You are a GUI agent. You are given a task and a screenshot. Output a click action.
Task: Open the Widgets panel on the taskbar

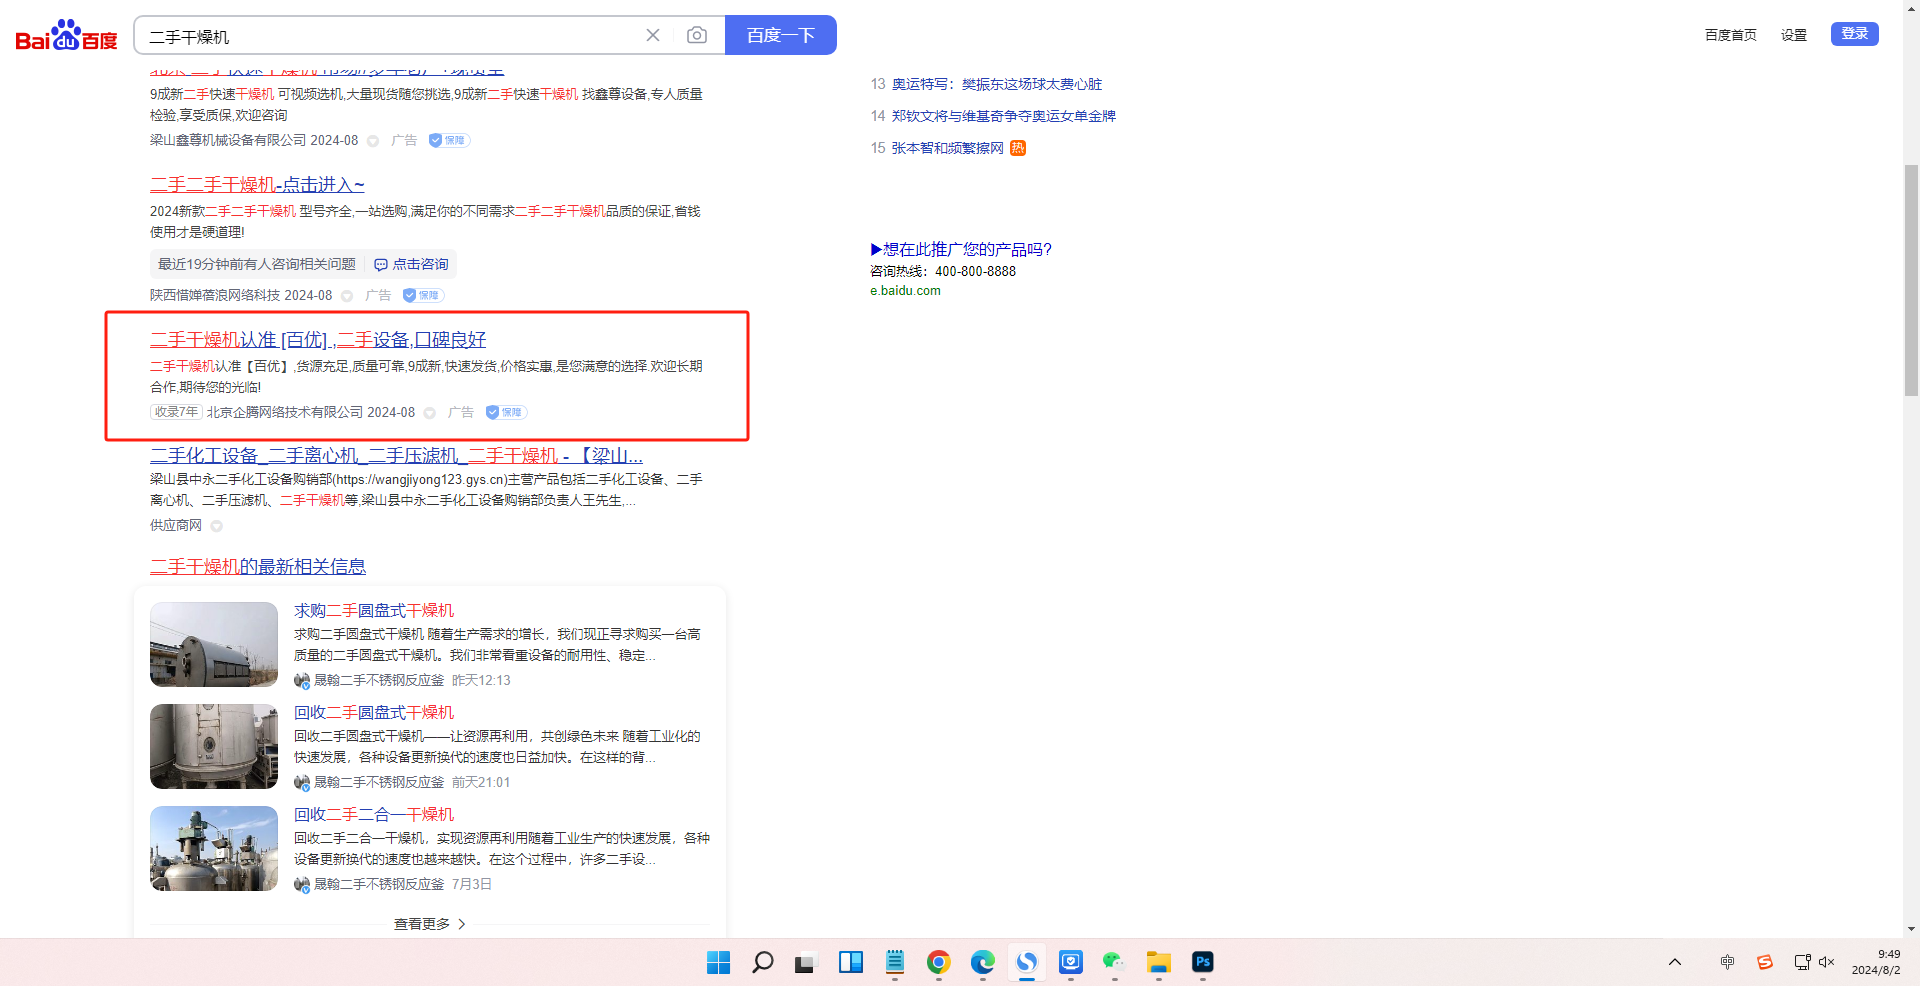coord(850,962)
